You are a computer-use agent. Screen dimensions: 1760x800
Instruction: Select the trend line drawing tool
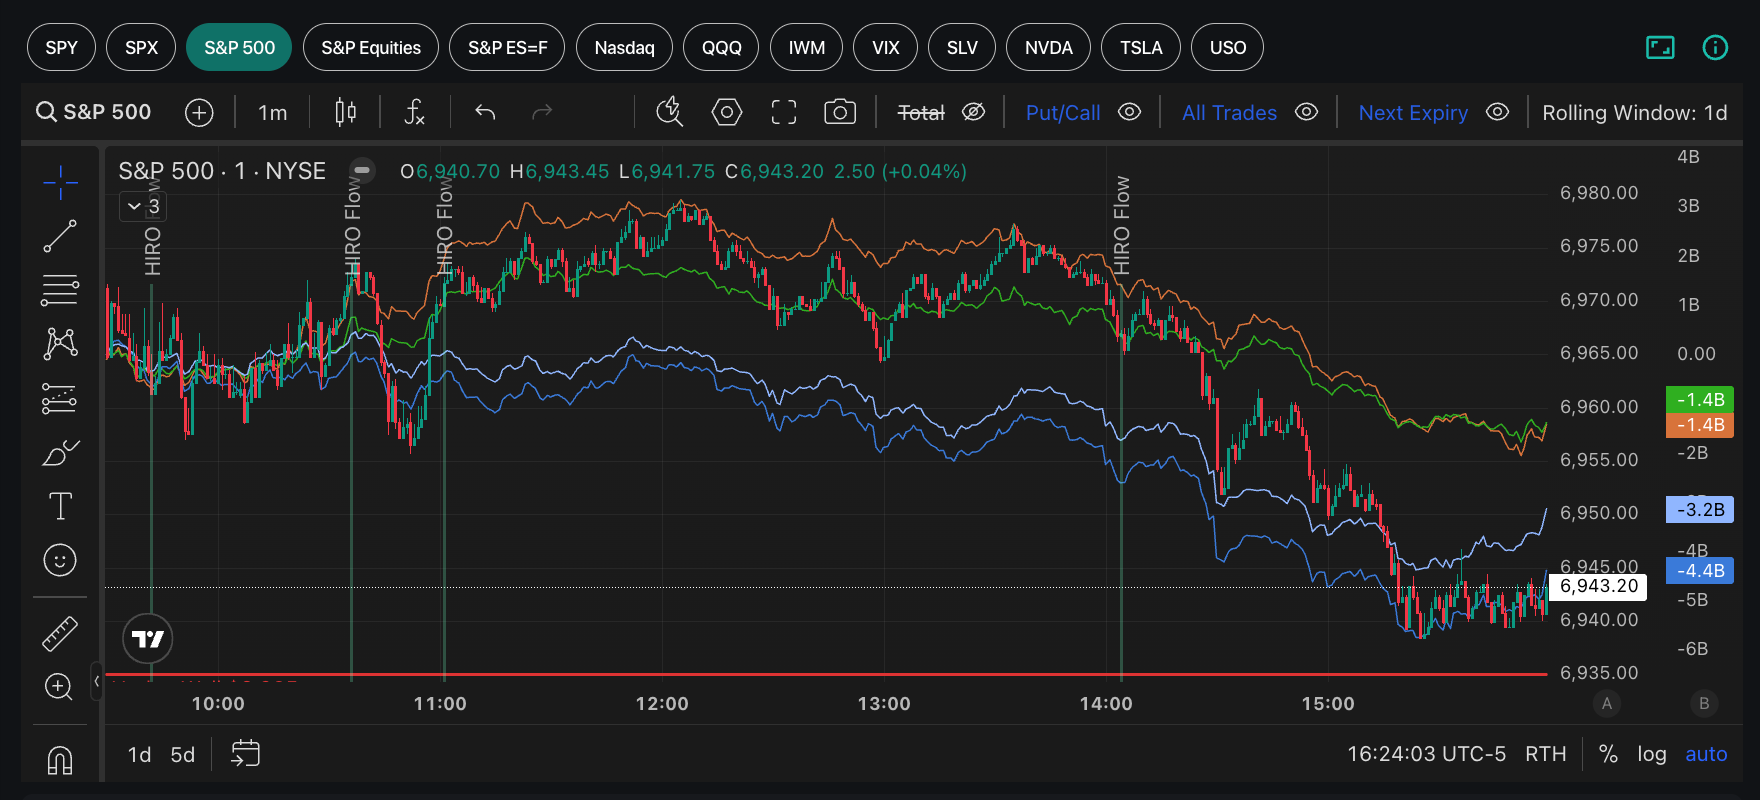60,237
